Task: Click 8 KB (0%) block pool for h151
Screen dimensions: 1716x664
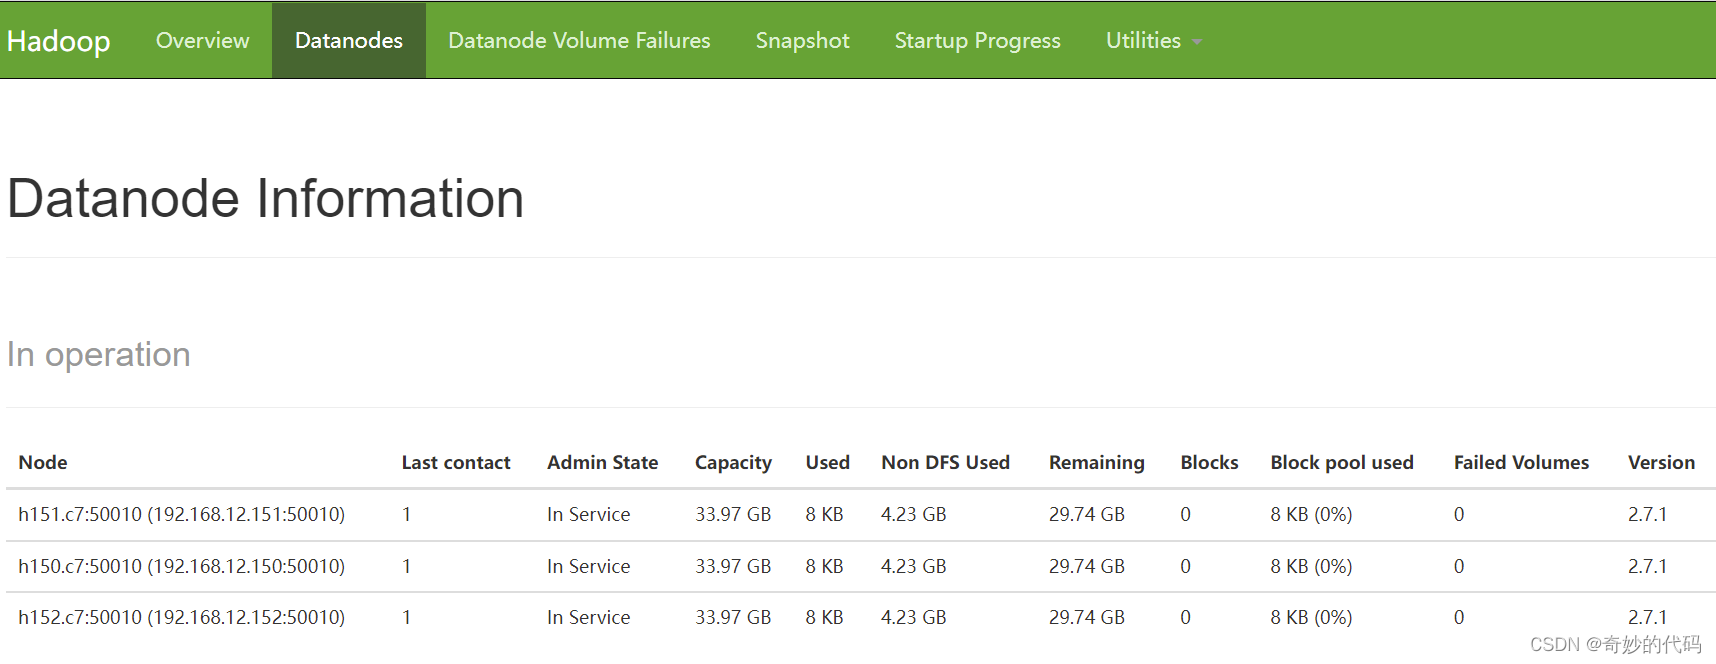Action: pyautogui.click(x=1311, y=514)
